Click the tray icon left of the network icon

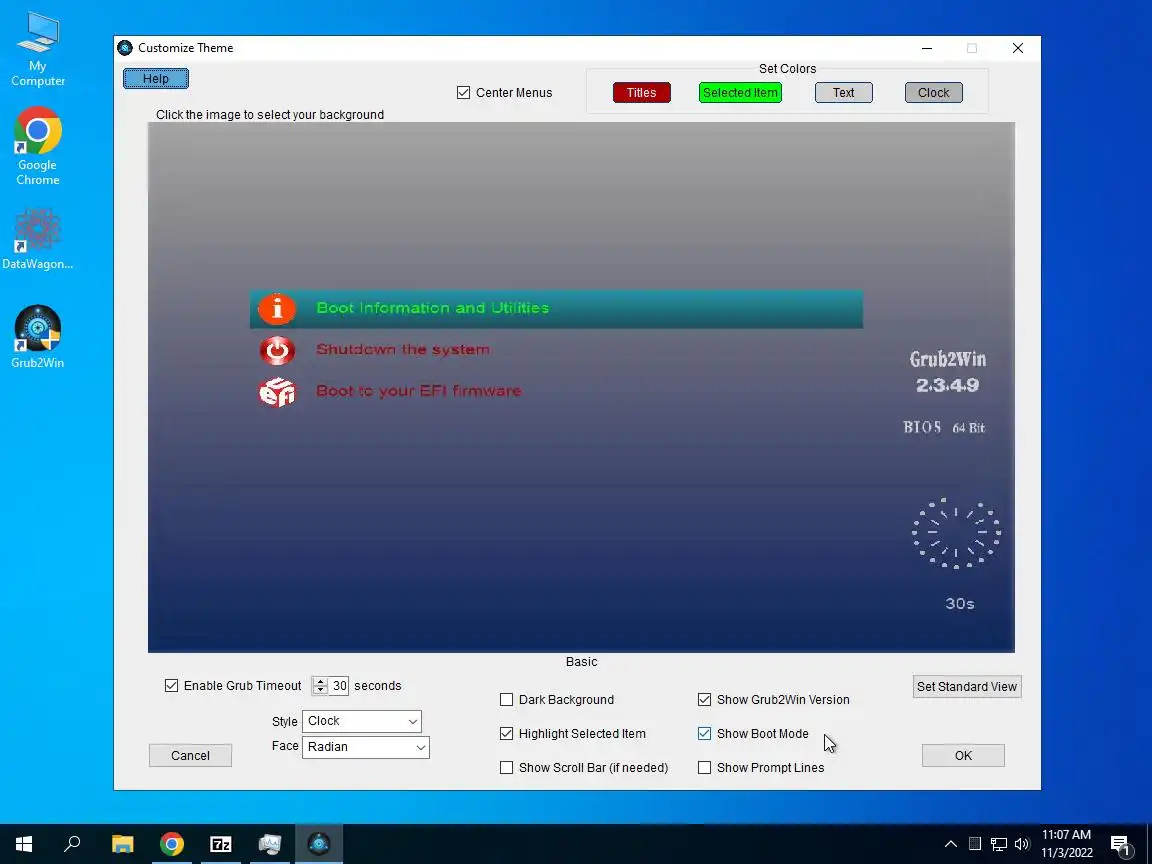point(975,843)
